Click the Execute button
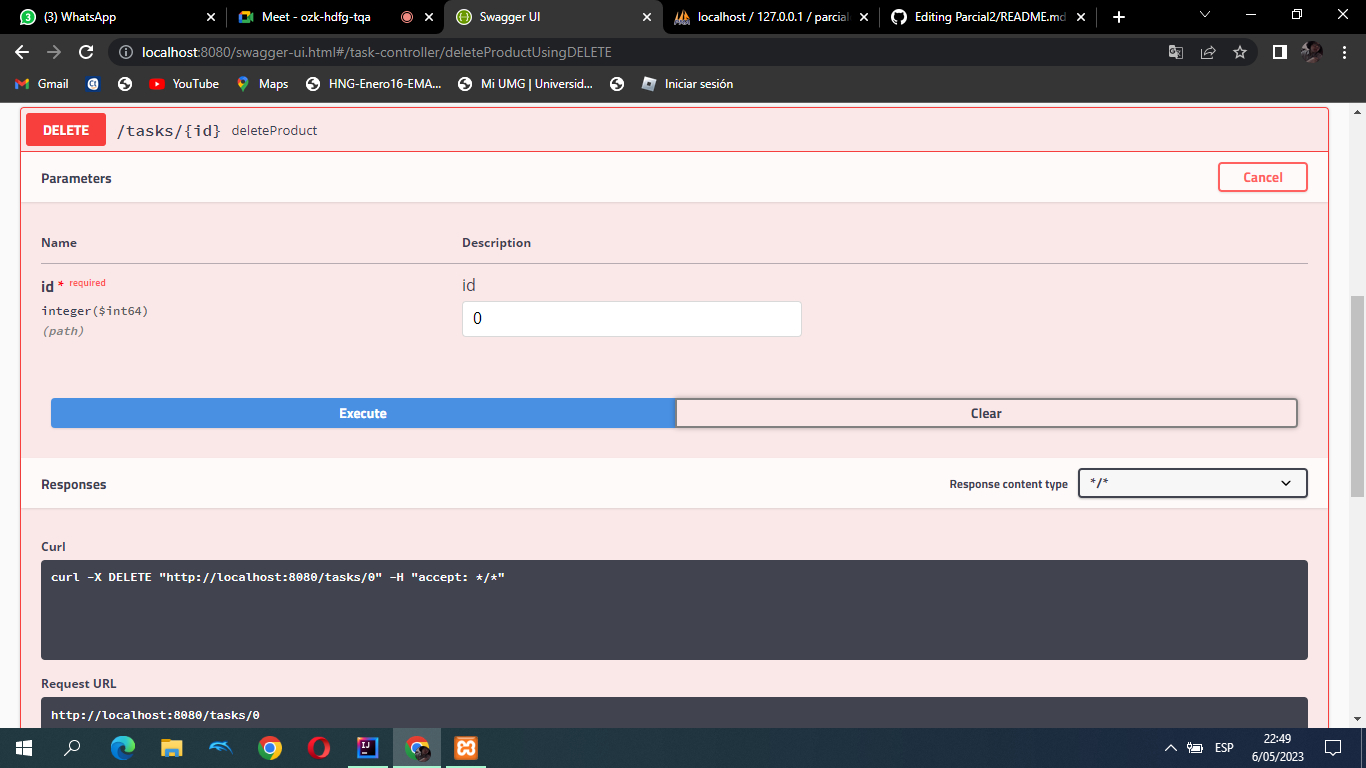 [x=361, y=412]
